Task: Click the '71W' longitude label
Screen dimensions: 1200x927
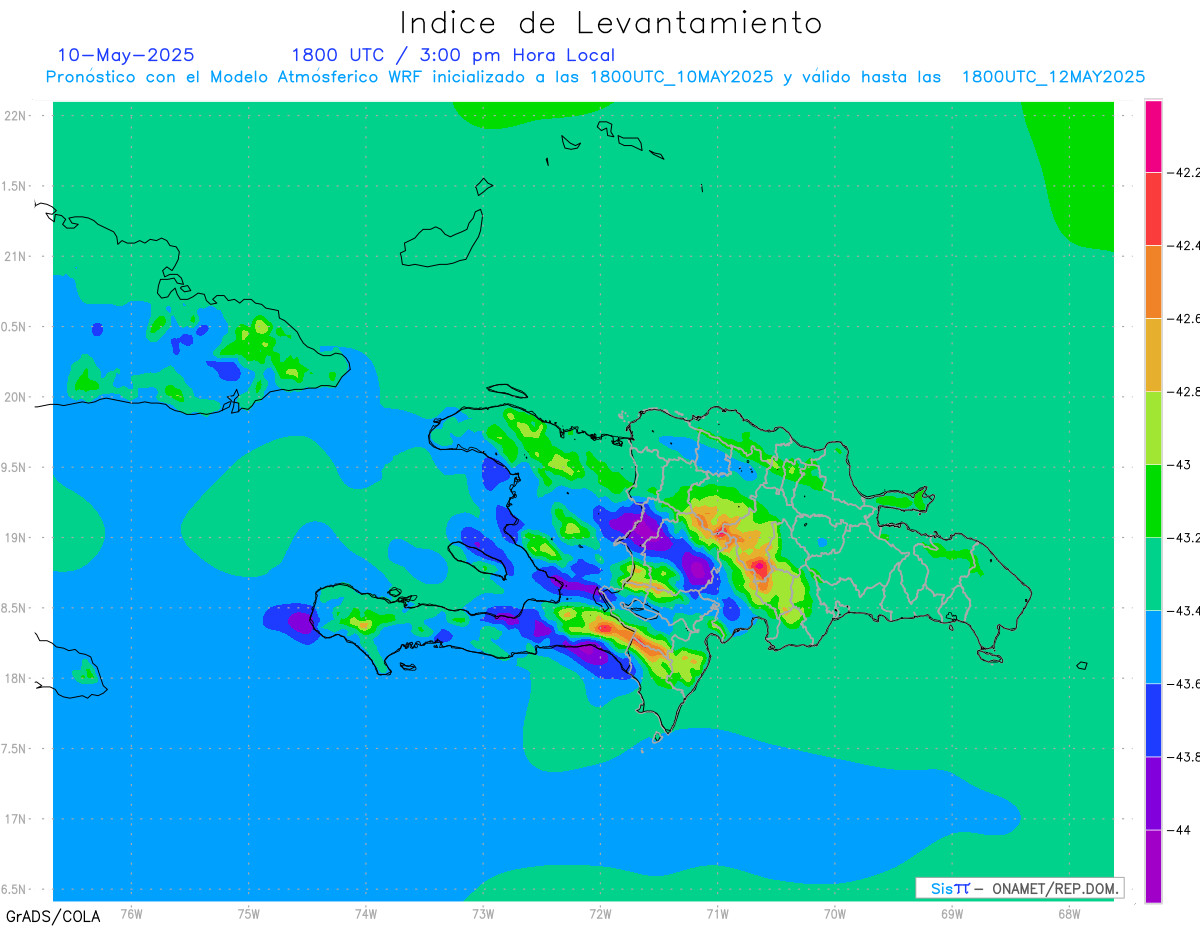Action: (x=717, y=913)
